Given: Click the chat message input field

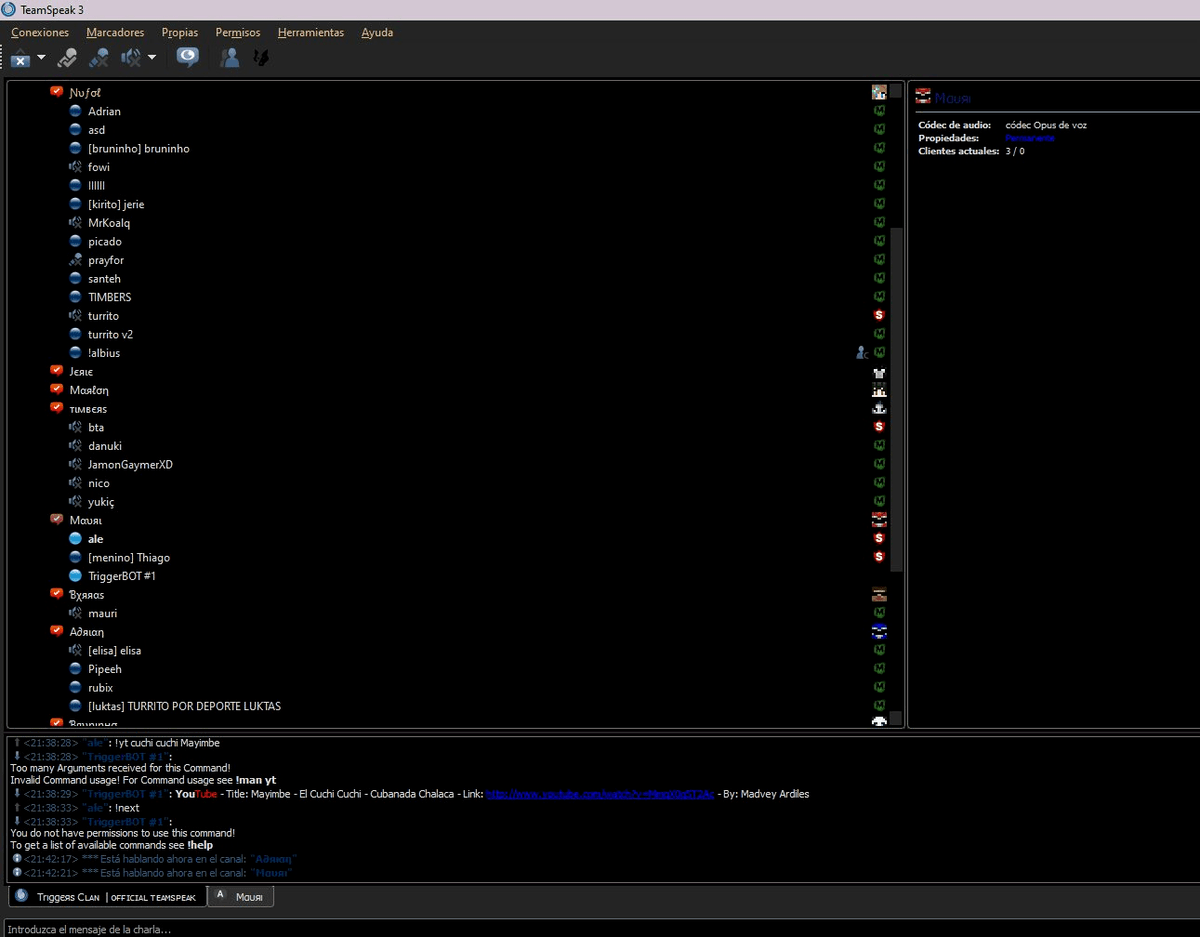Looking at the screenshot, I should (600, 929).
